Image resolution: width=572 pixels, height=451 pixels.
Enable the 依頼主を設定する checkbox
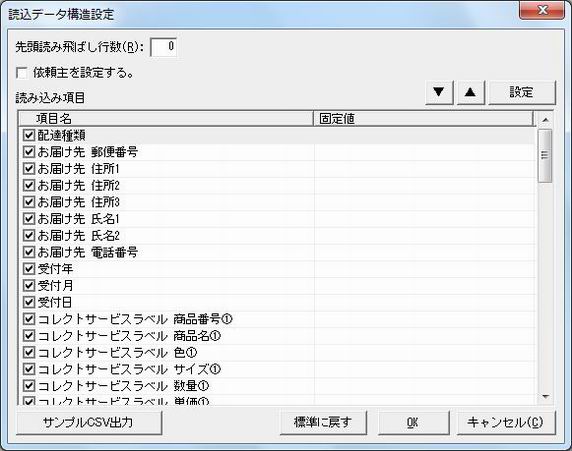tap(22, 73)
